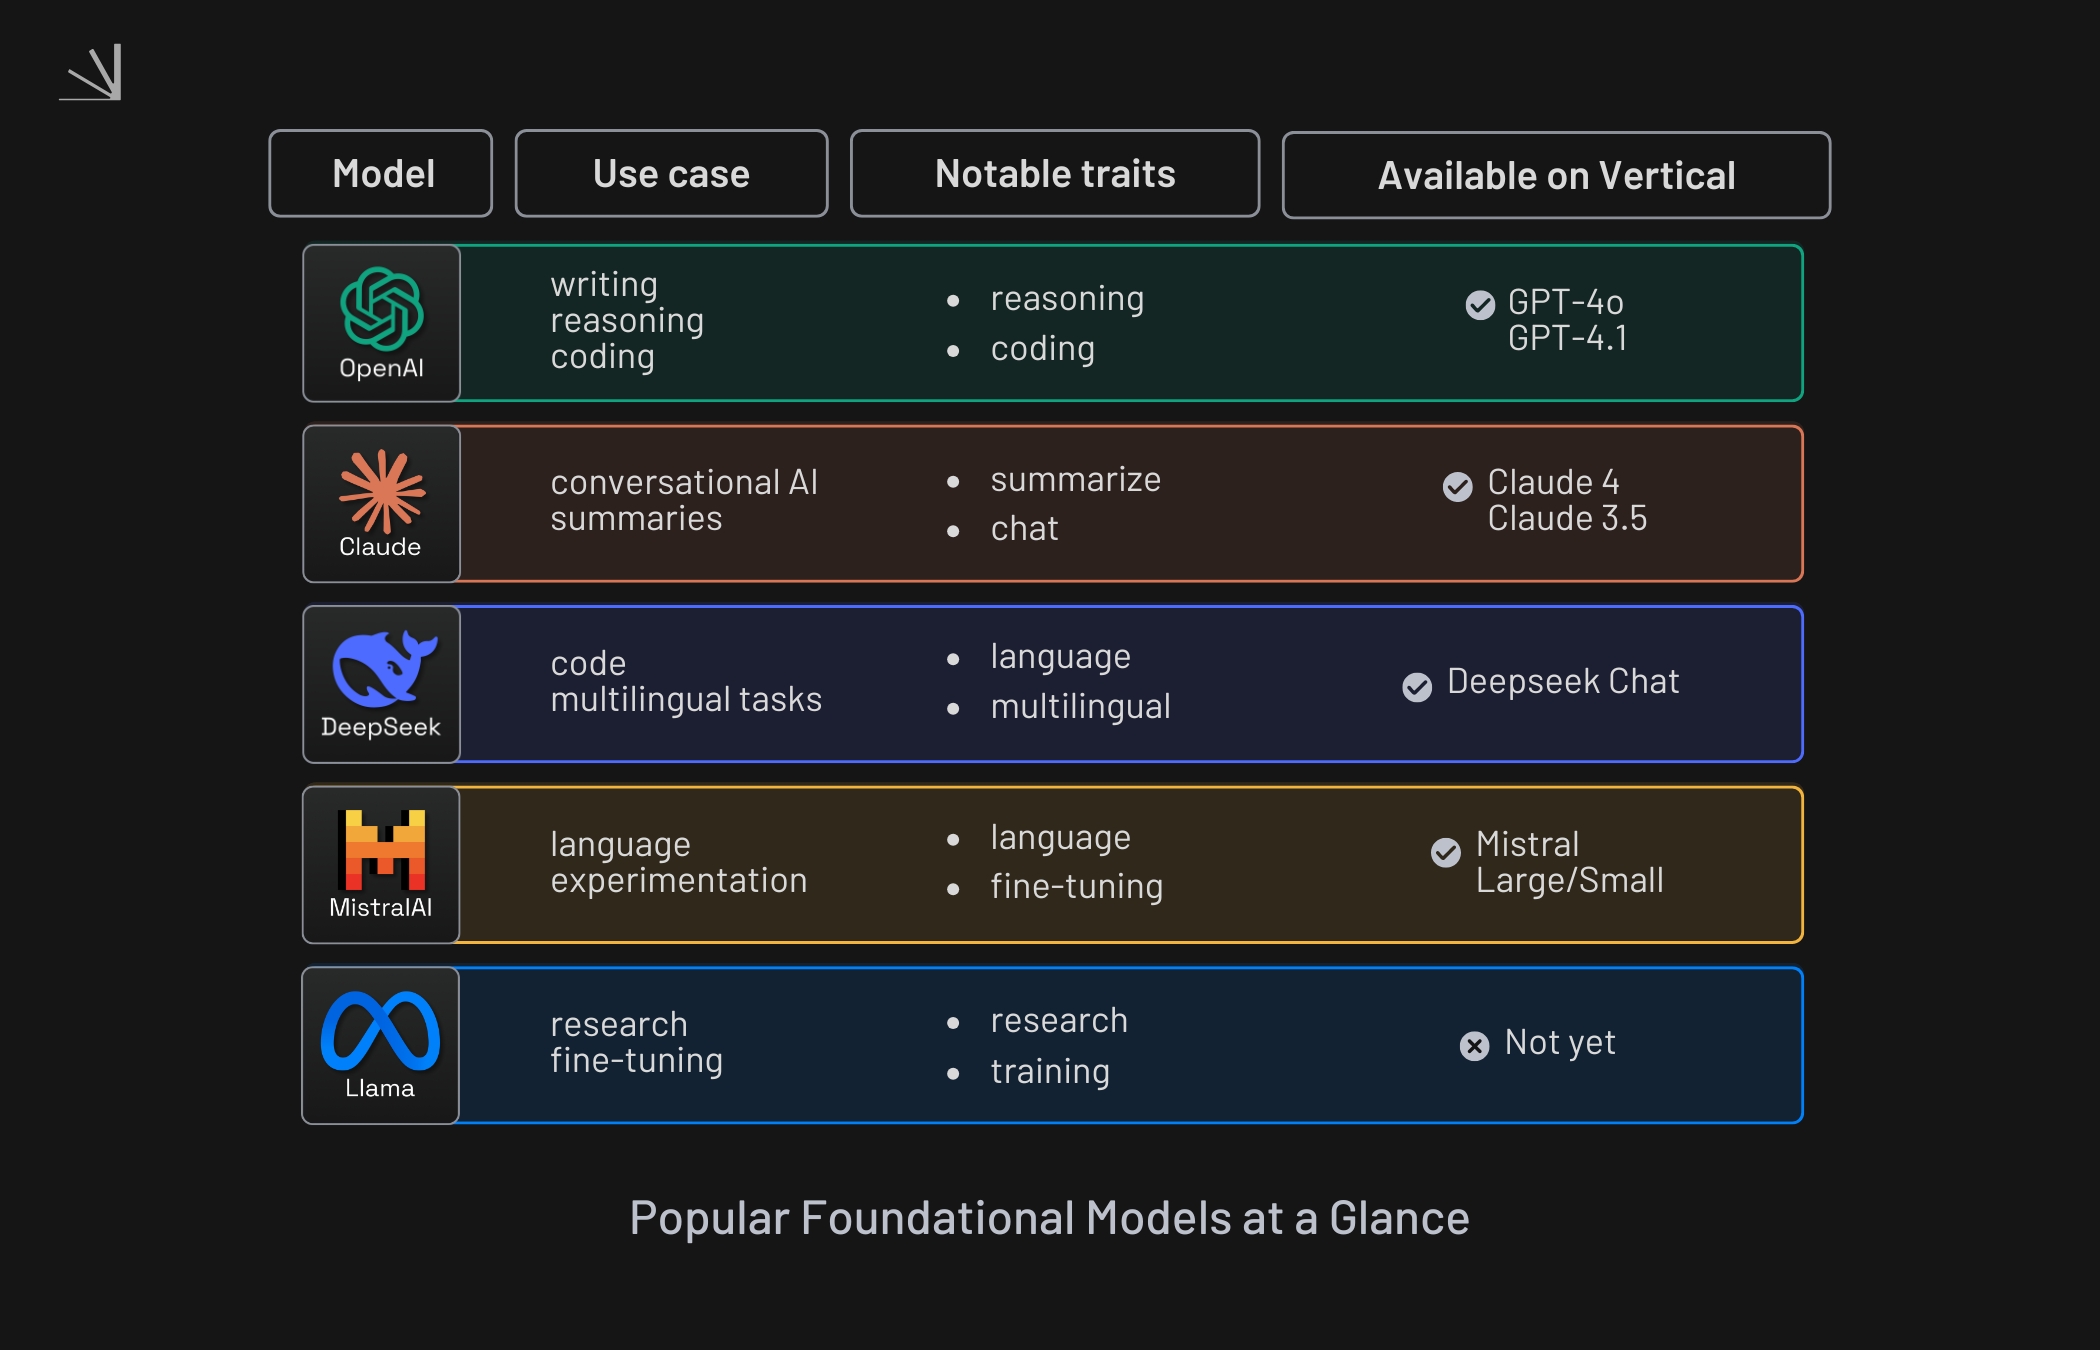Click 'writing' in OpenAI use case
Image resolution: width=2100 pixels, height=1350 pixels.
604,285
